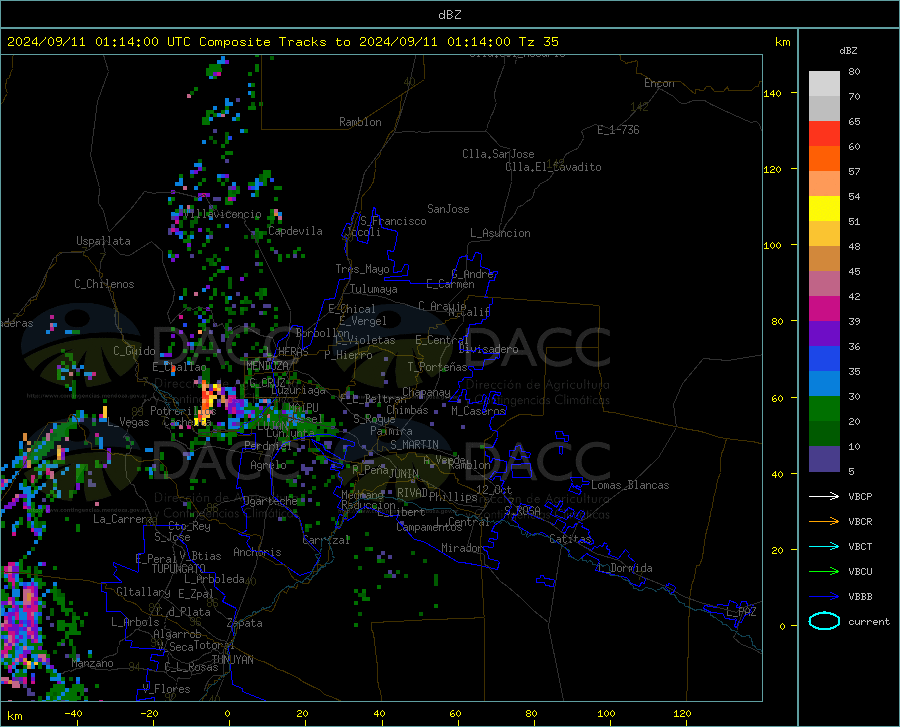Click the 'L_Vegas' map label

pyautogui.click(x=129, y=422)
